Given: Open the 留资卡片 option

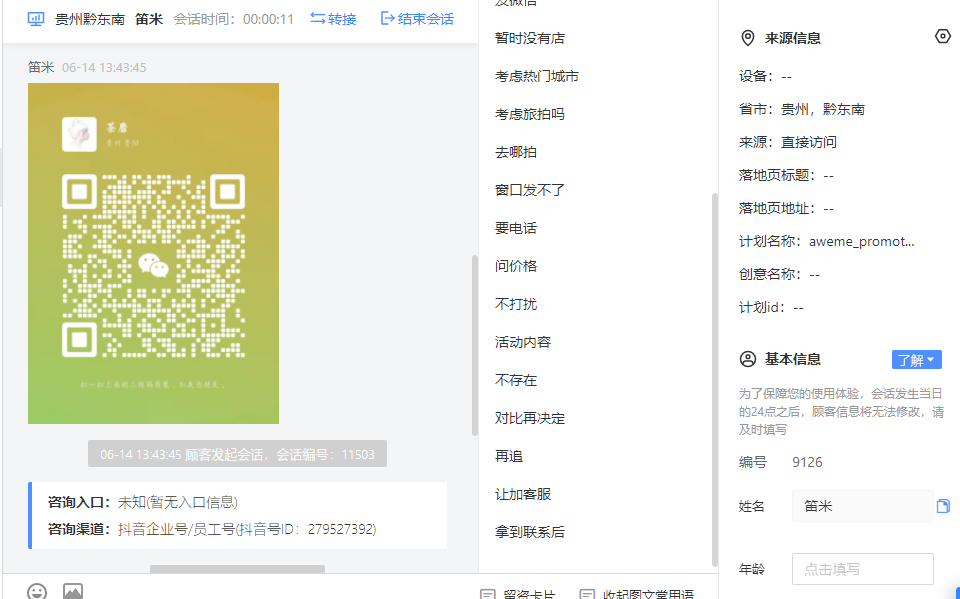Looking at the screenshot, I should 519,595.
